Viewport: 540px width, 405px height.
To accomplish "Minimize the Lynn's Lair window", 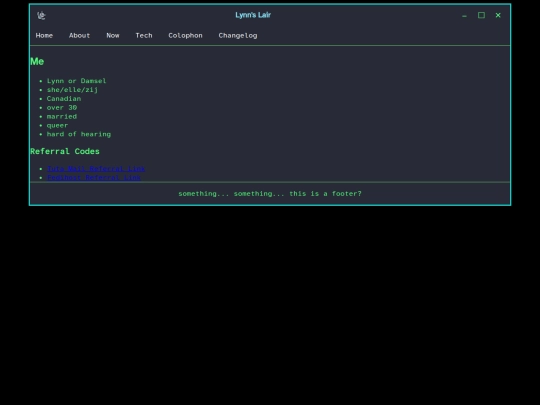I will tap(464, 15).
